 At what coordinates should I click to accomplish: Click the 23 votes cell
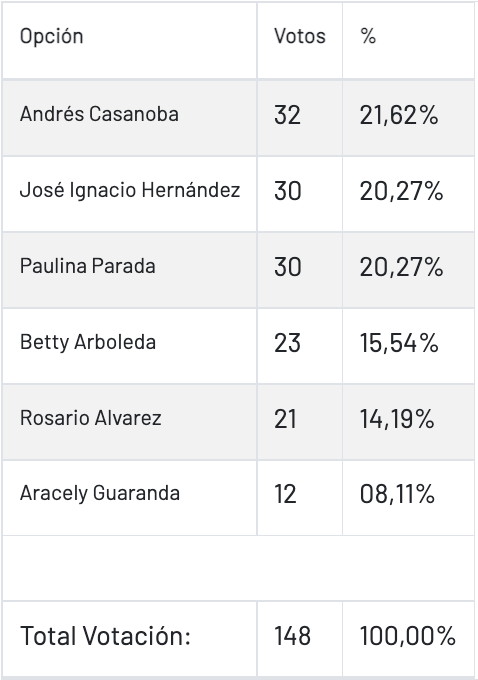(300, 346)
